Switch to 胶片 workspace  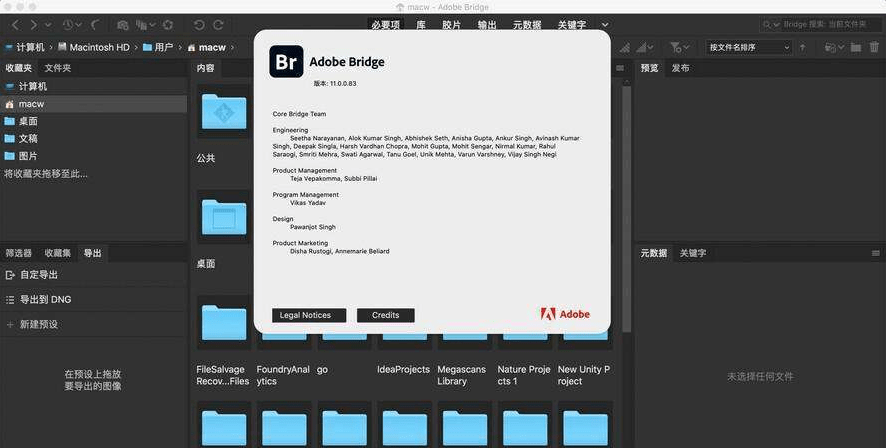pyautogui.click(x=451, y=25)
